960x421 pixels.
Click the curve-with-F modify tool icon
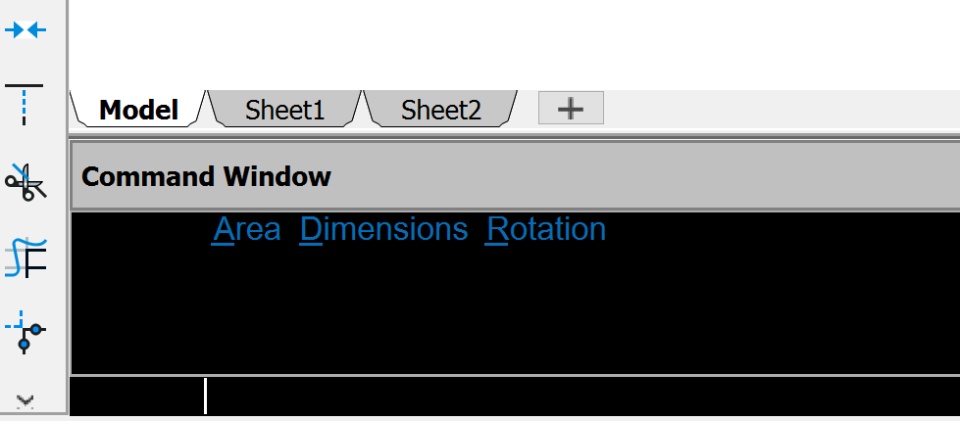coord(26,257)
